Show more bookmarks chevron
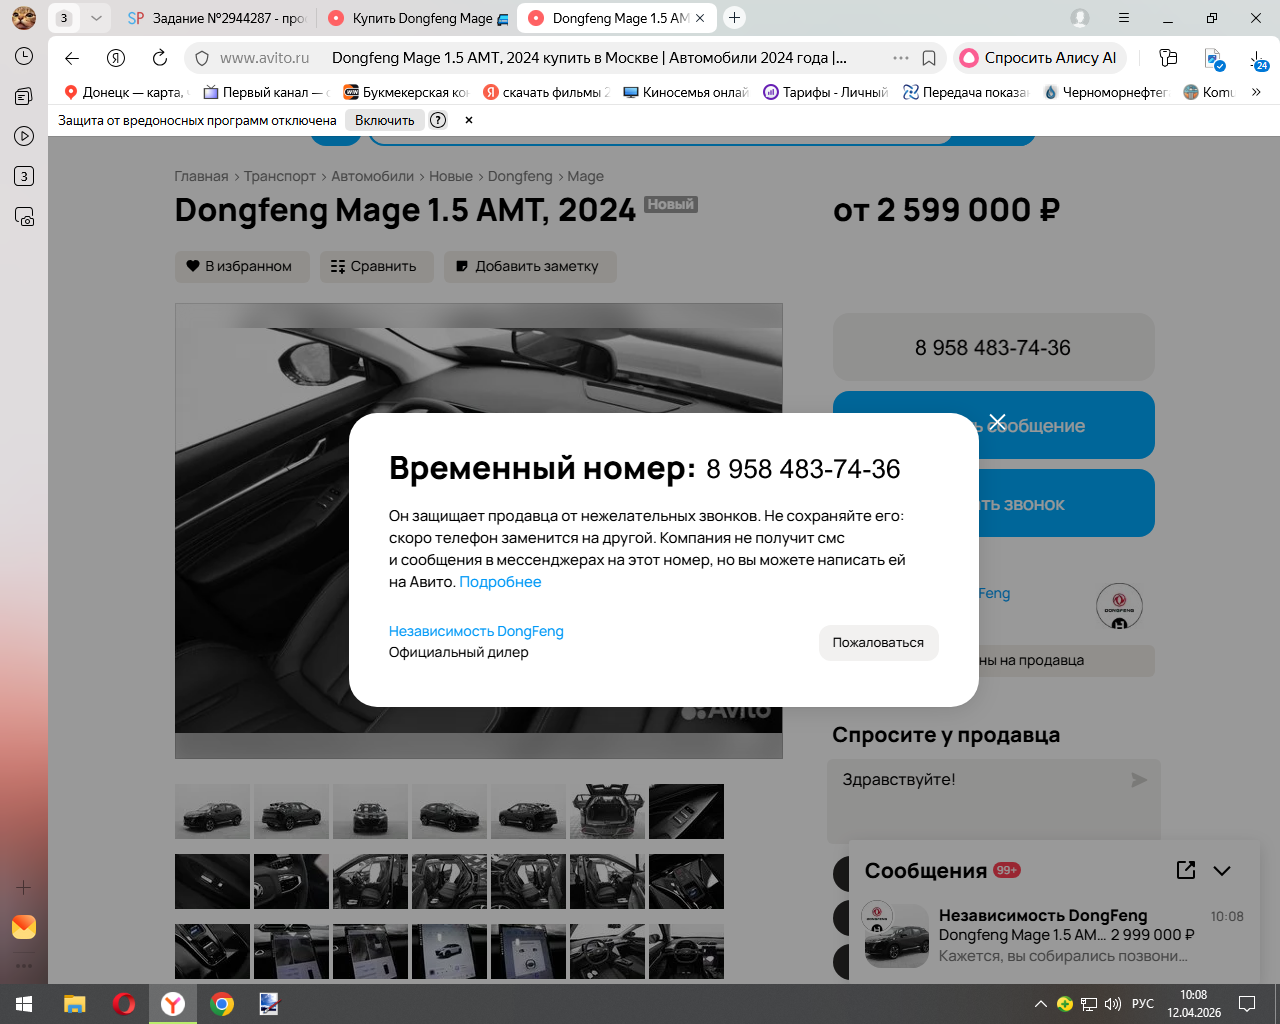This screenshot has width=1280, height=1024. [x=1256, y=92]
